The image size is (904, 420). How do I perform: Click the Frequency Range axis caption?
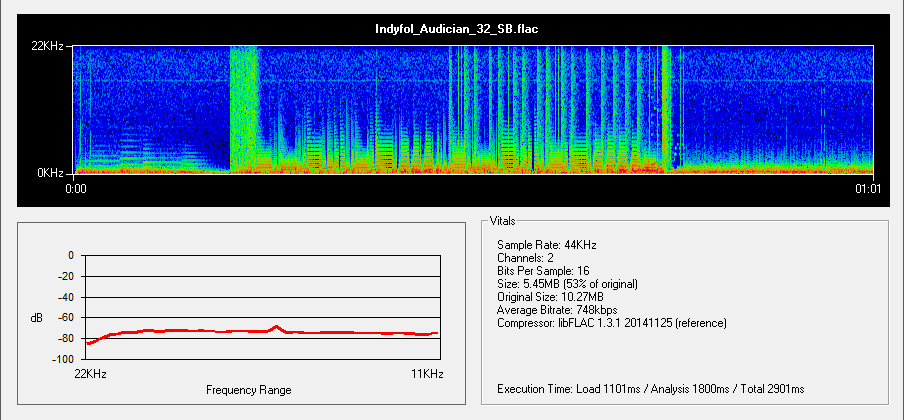point(248,389)
